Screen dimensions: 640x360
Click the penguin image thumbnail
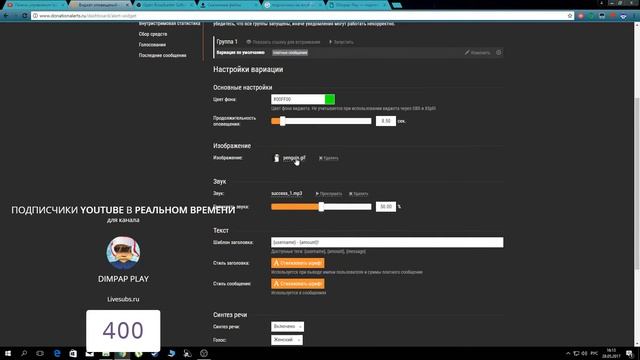pos(276,158)
